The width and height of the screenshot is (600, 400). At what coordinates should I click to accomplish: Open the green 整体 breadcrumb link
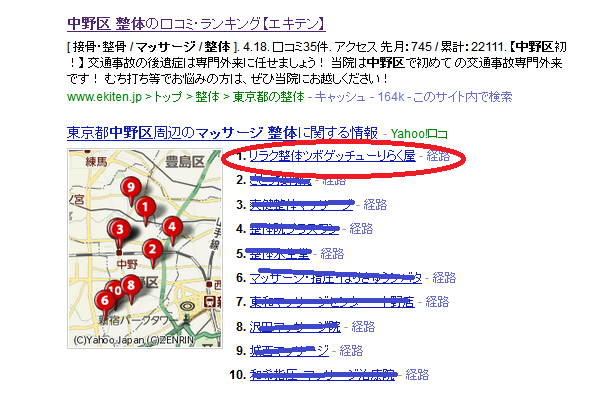207,96
